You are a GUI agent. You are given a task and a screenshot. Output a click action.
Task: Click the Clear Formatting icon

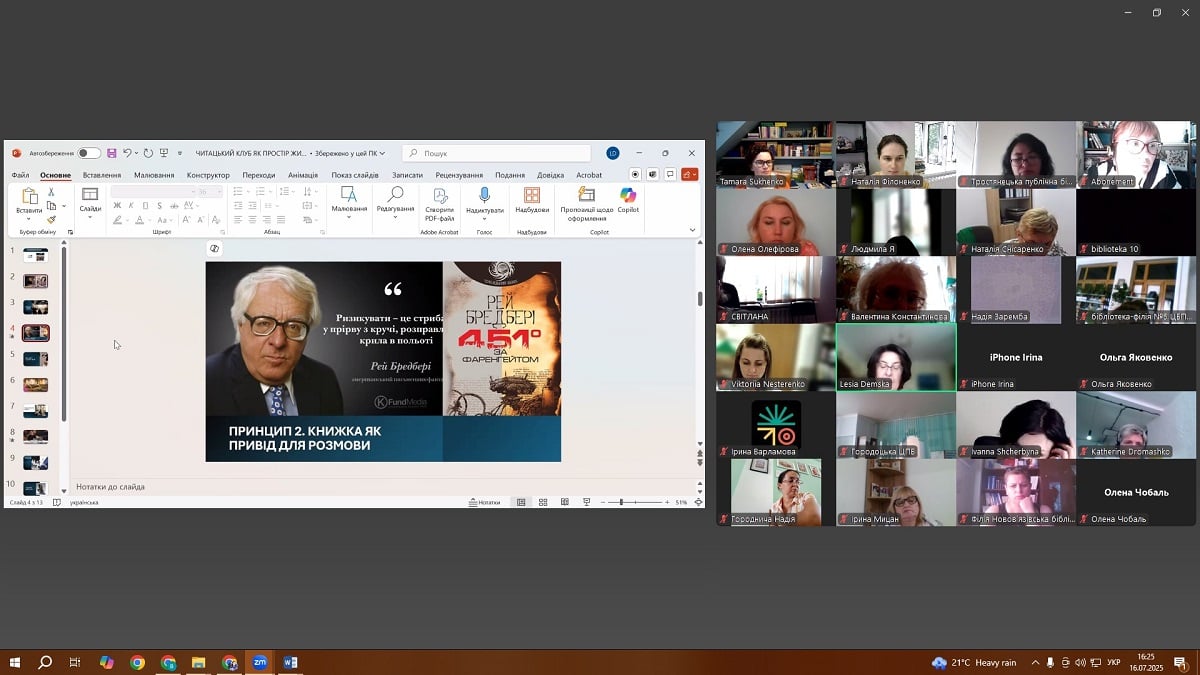point(217,219)
